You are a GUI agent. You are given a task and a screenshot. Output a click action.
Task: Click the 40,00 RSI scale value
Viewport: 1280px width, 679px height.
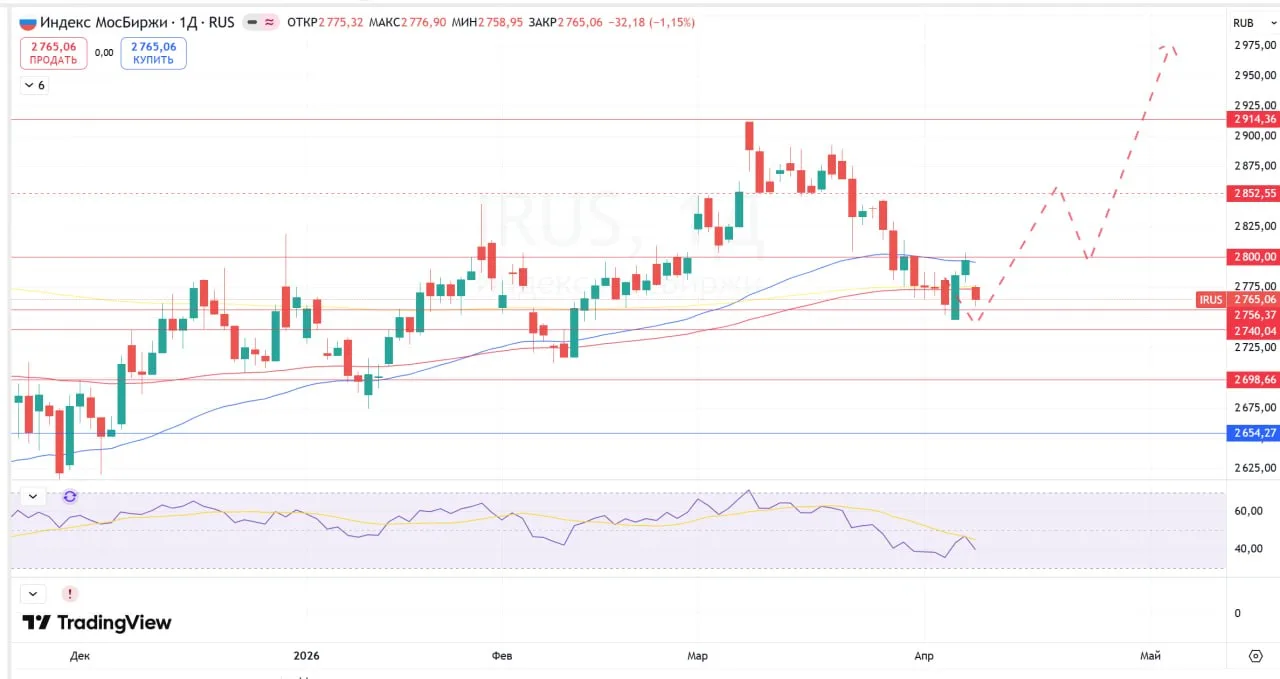(x=1248, y=549)
